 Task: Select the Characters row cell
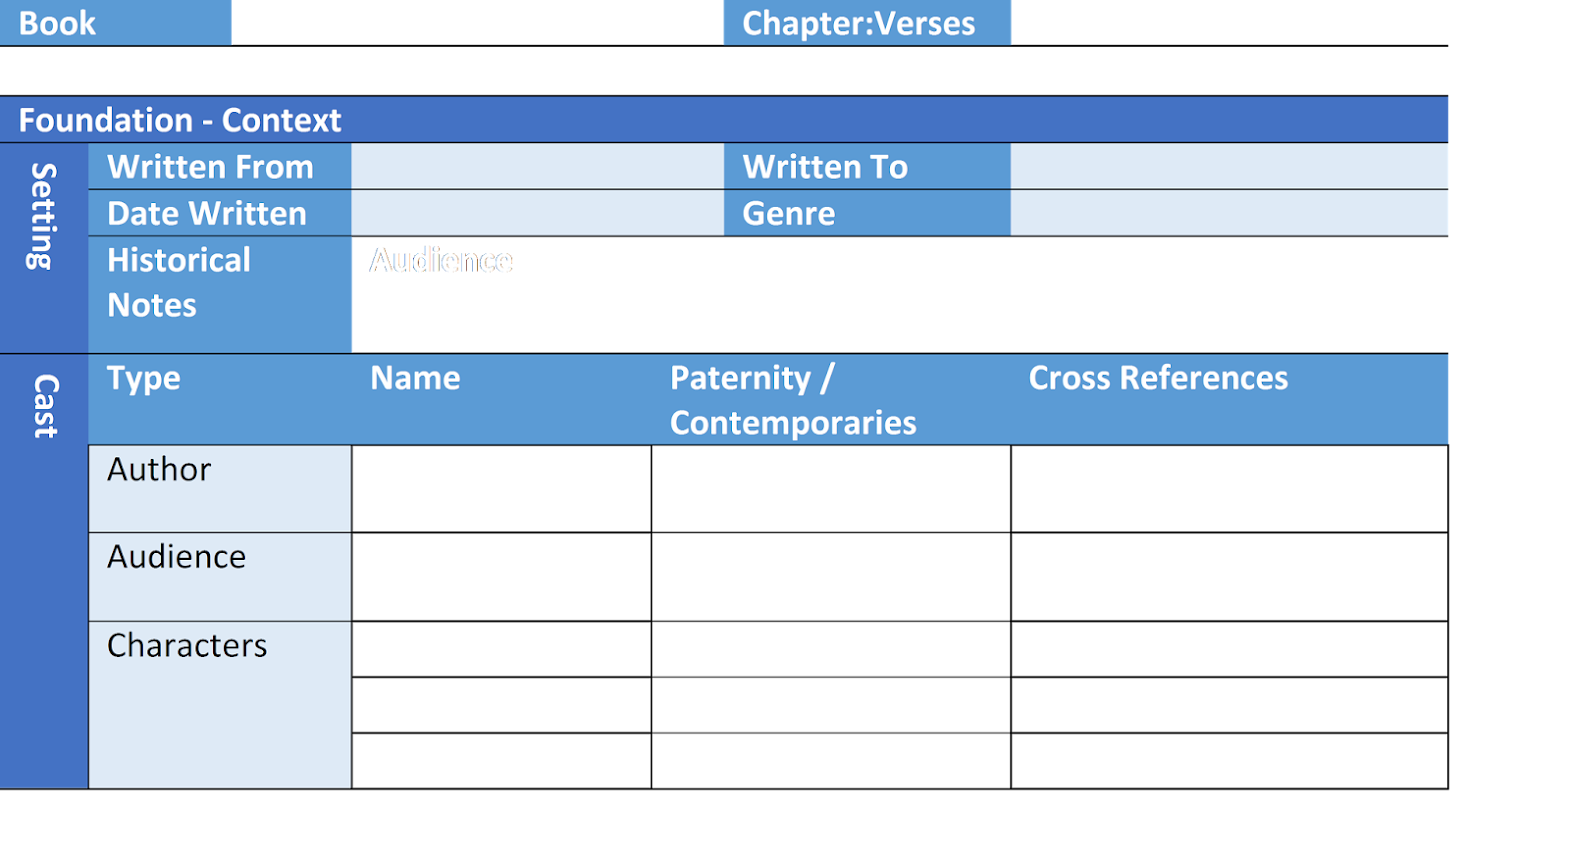tap(219, 704)
